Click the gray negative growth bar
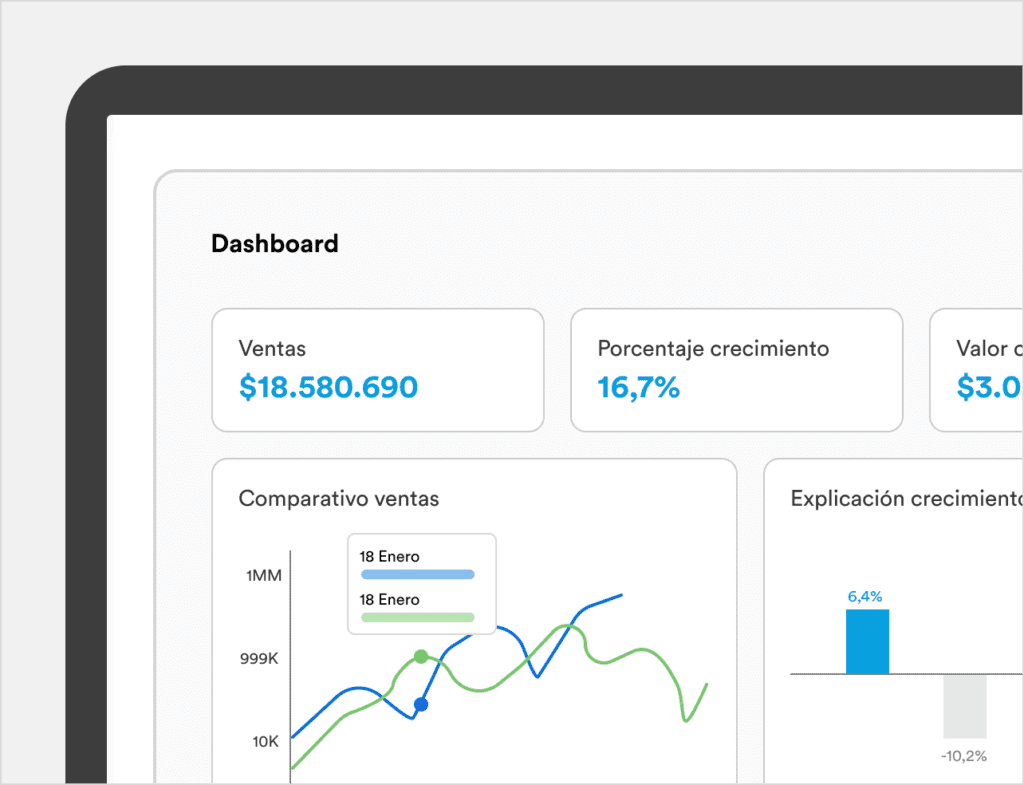This screenshot has width=1024, height=785. click(964, 706)
